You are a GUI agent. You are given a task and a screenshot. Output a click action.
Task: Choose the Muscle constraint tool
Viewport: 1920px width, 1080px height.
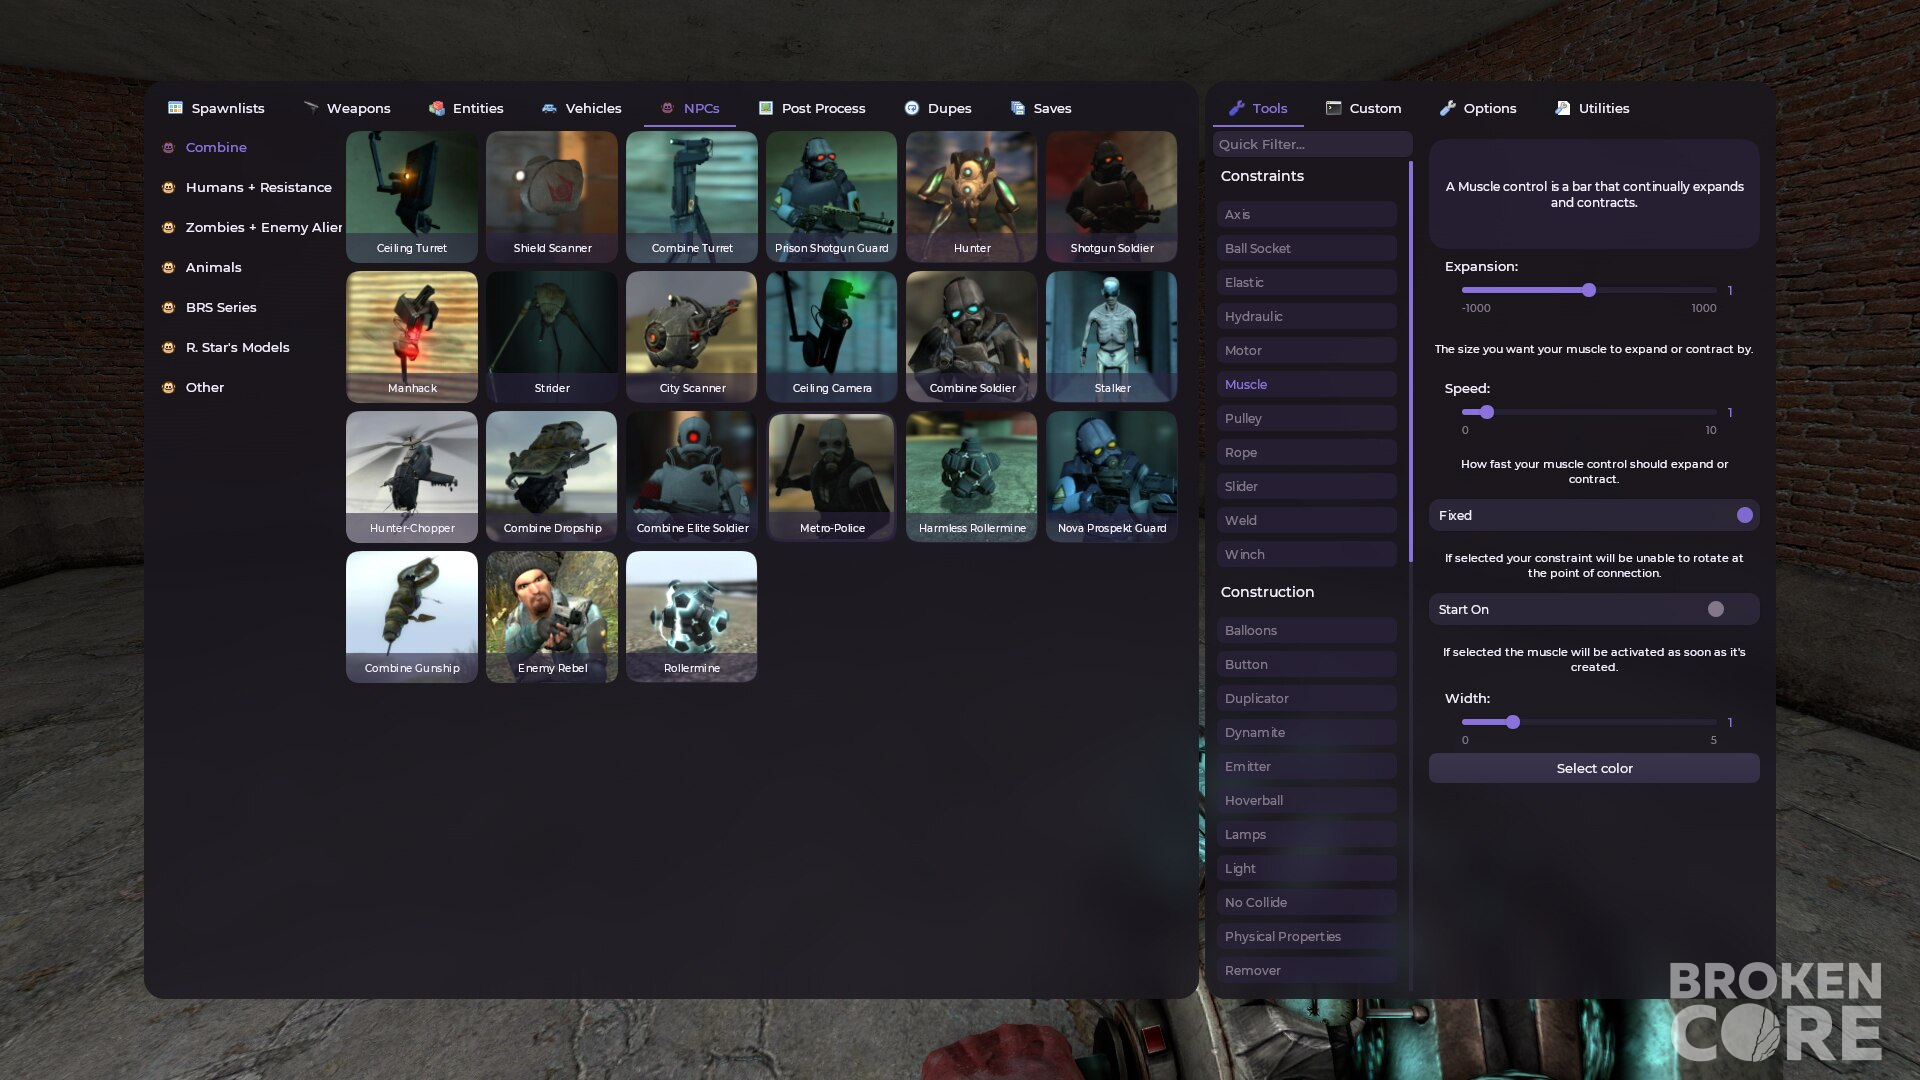click(x=1307, y=384)
